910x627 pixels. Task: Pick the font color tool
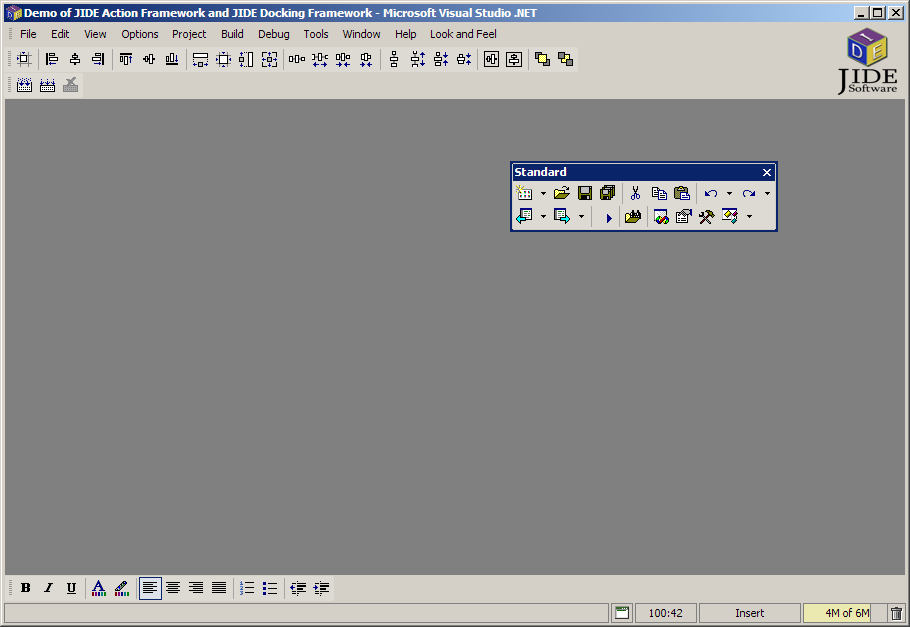99,588
